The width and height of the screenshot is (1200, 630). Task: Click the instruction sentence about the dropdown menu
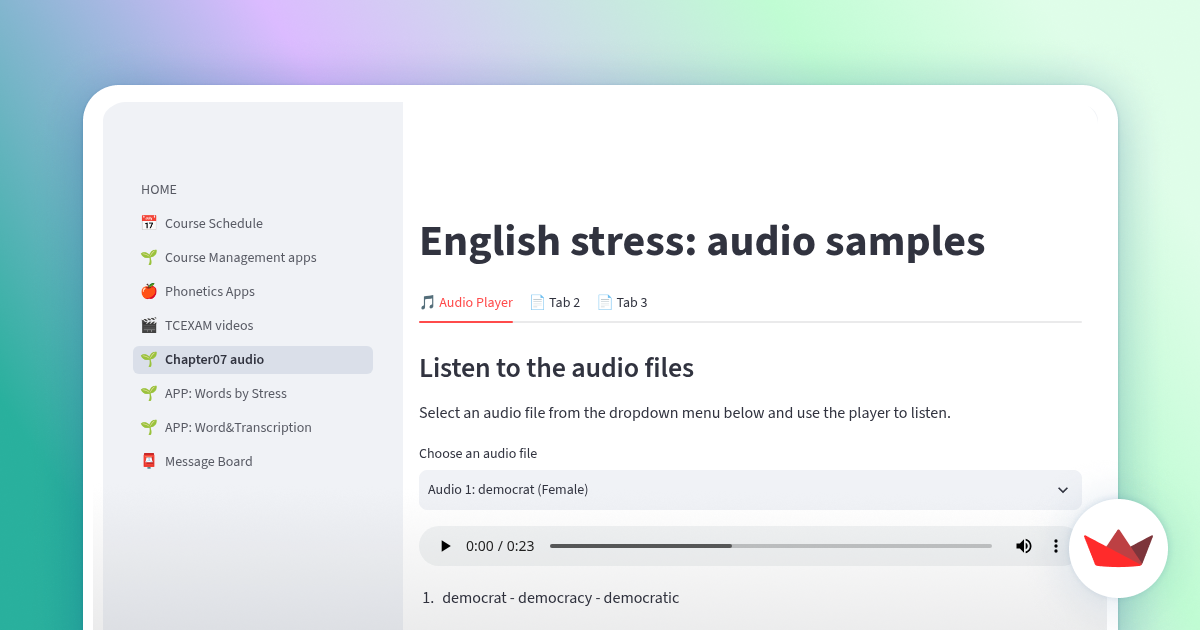685,412
